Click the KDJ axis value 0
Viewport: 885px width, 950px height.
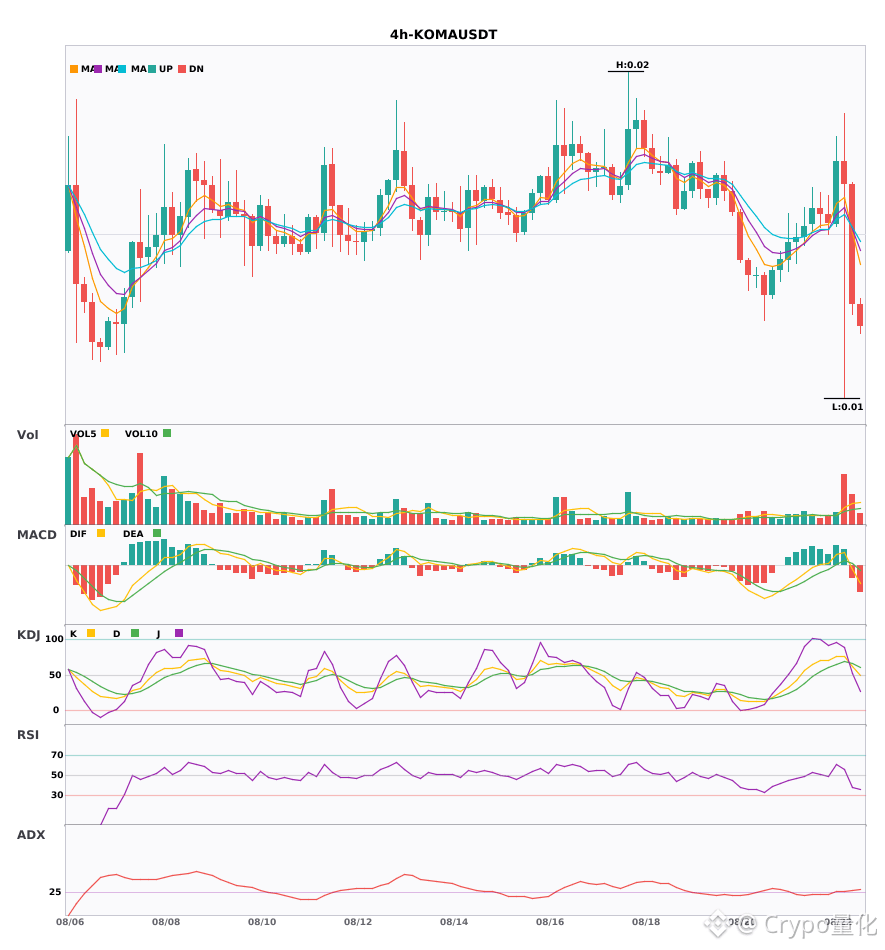point(56,710)
